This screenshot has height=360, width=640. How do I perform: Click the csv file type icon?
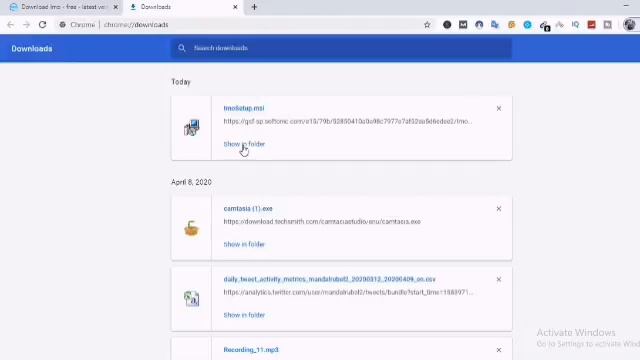pyautogui.click(x=191, y=299)
